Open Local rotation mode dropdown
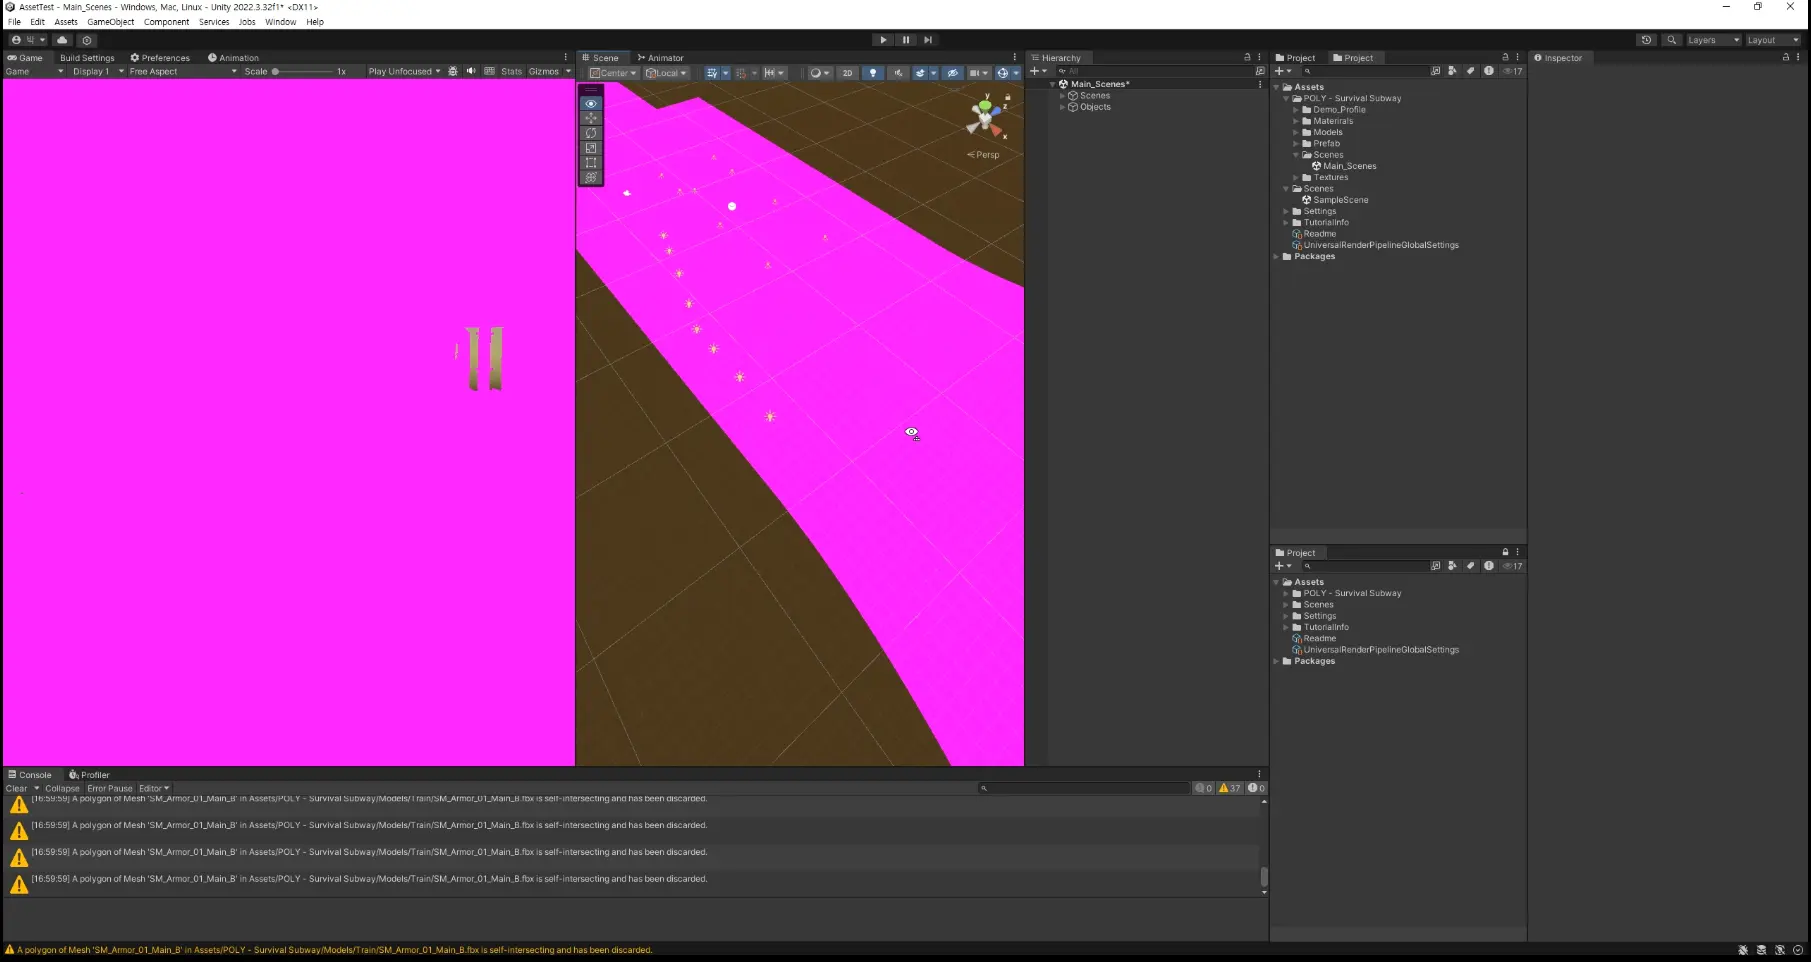 point(666,72)
